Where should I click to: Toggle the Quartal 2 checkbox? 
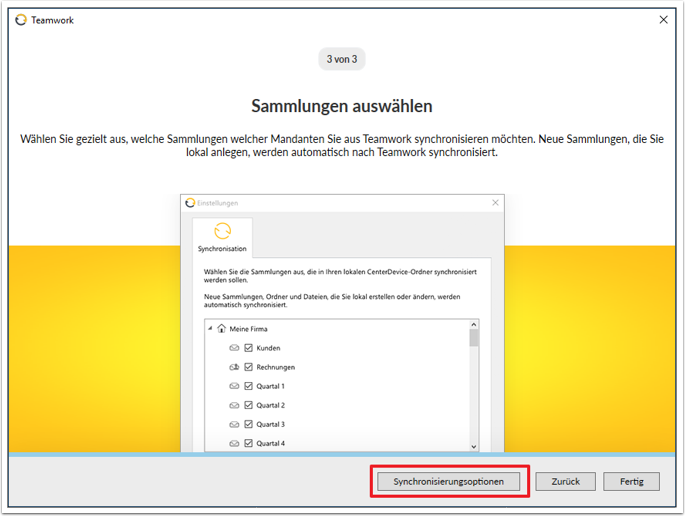[x=249, y=405]
